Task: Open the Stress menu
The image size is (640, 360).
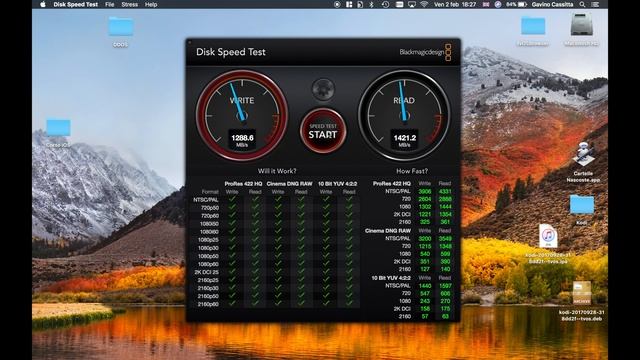Action: tap(129, 4)
